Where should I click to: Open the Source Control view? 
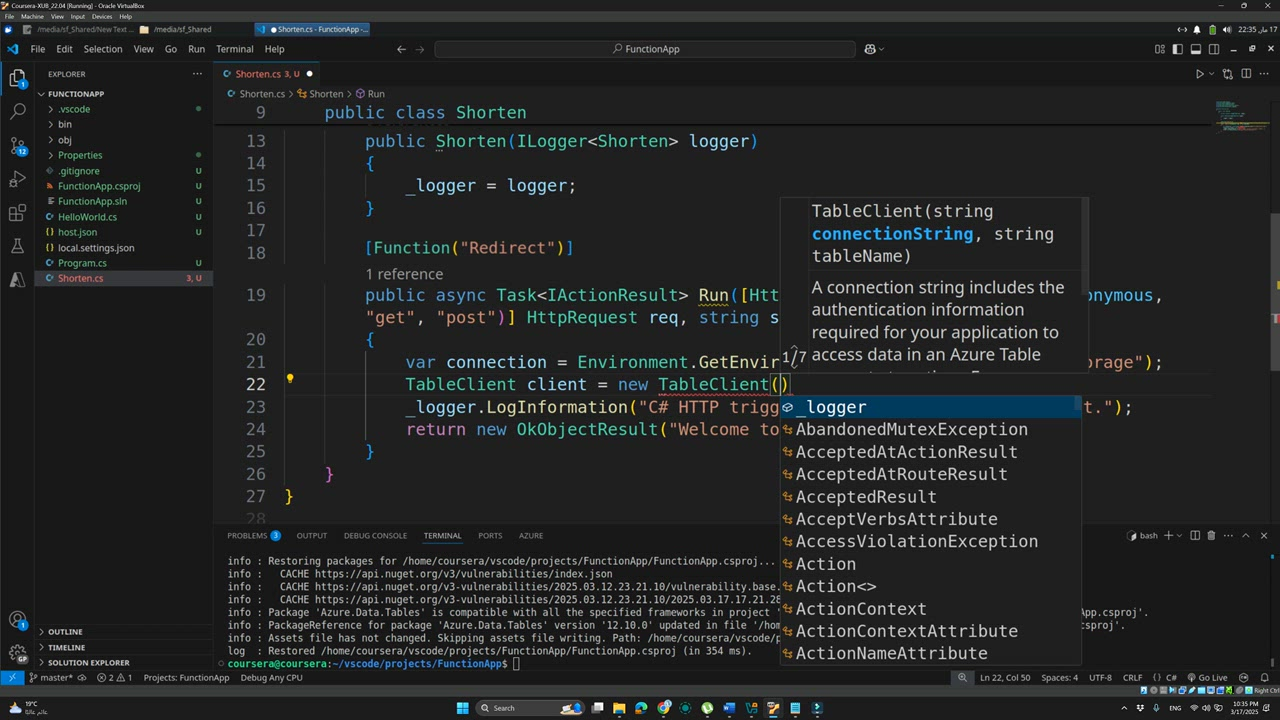17,146
